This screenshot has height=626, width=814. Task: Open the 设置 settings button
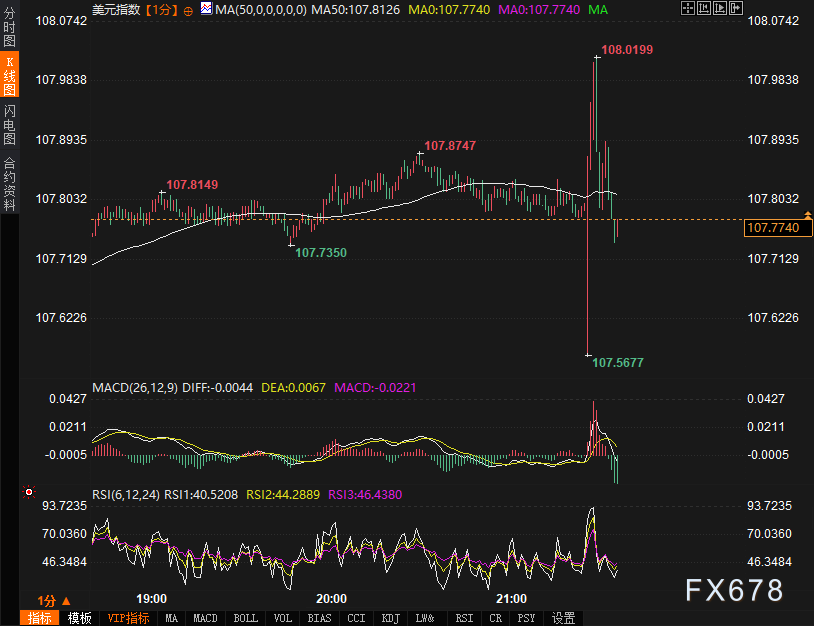(x=563, y=618)
